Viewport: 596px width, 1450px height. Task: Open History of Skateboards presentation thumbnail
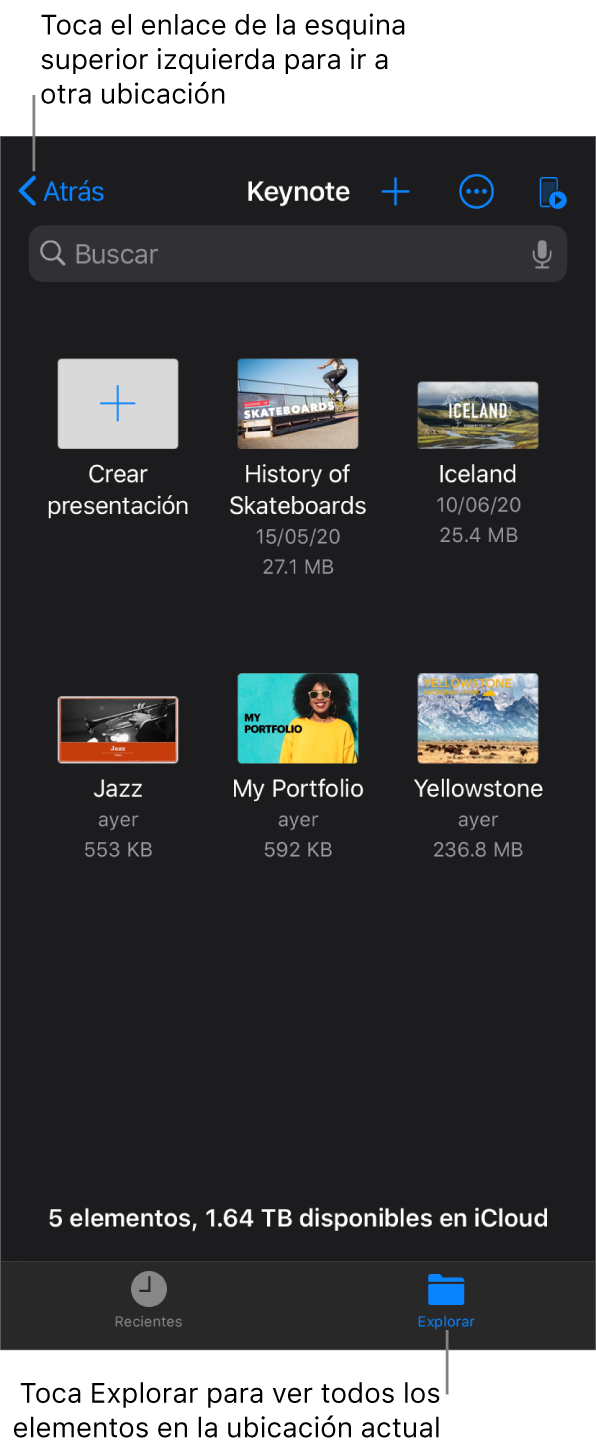click(298, 403)
